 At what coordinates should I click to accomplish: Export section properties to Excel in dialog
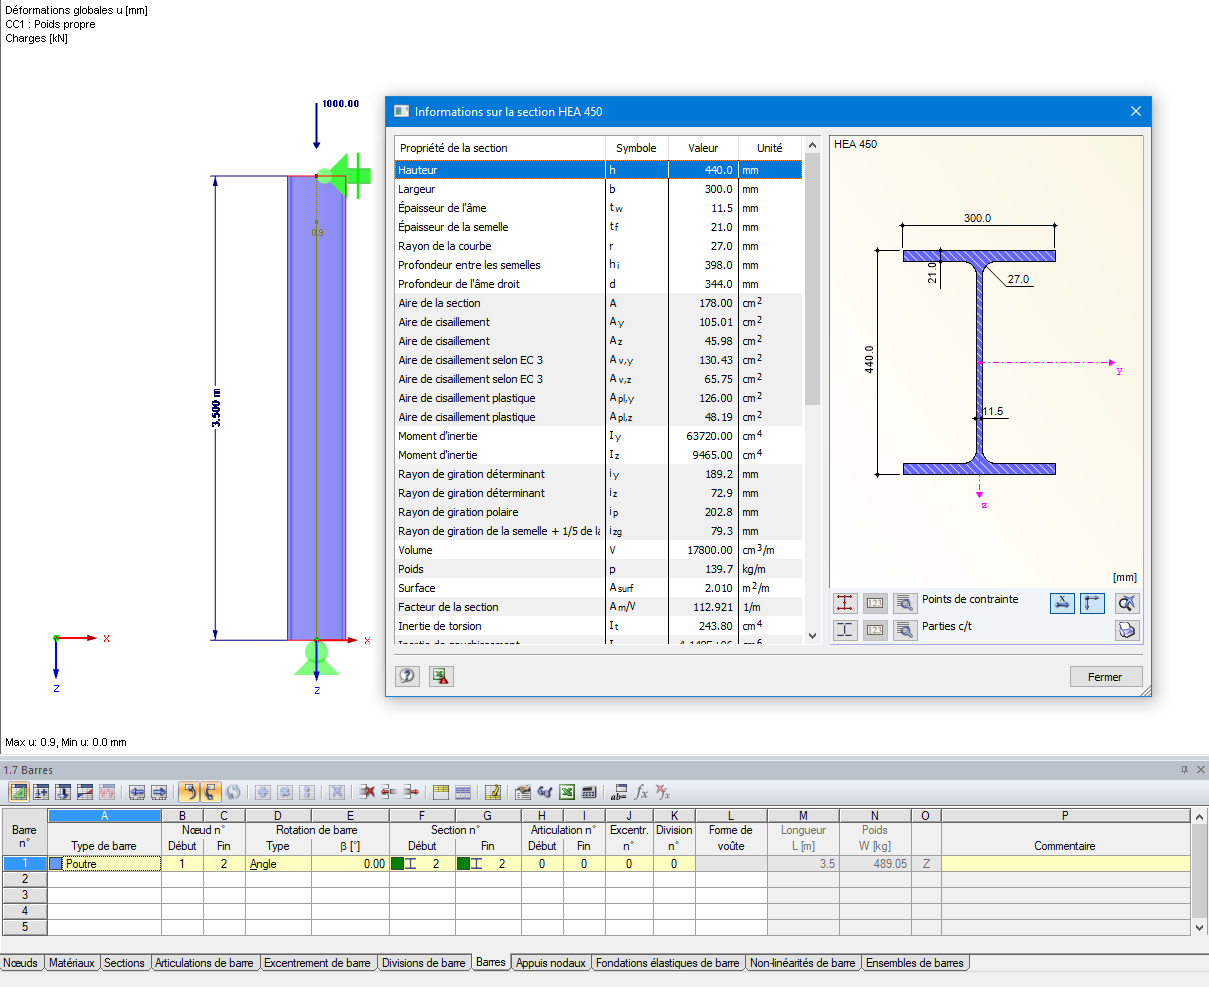point(441,676)
